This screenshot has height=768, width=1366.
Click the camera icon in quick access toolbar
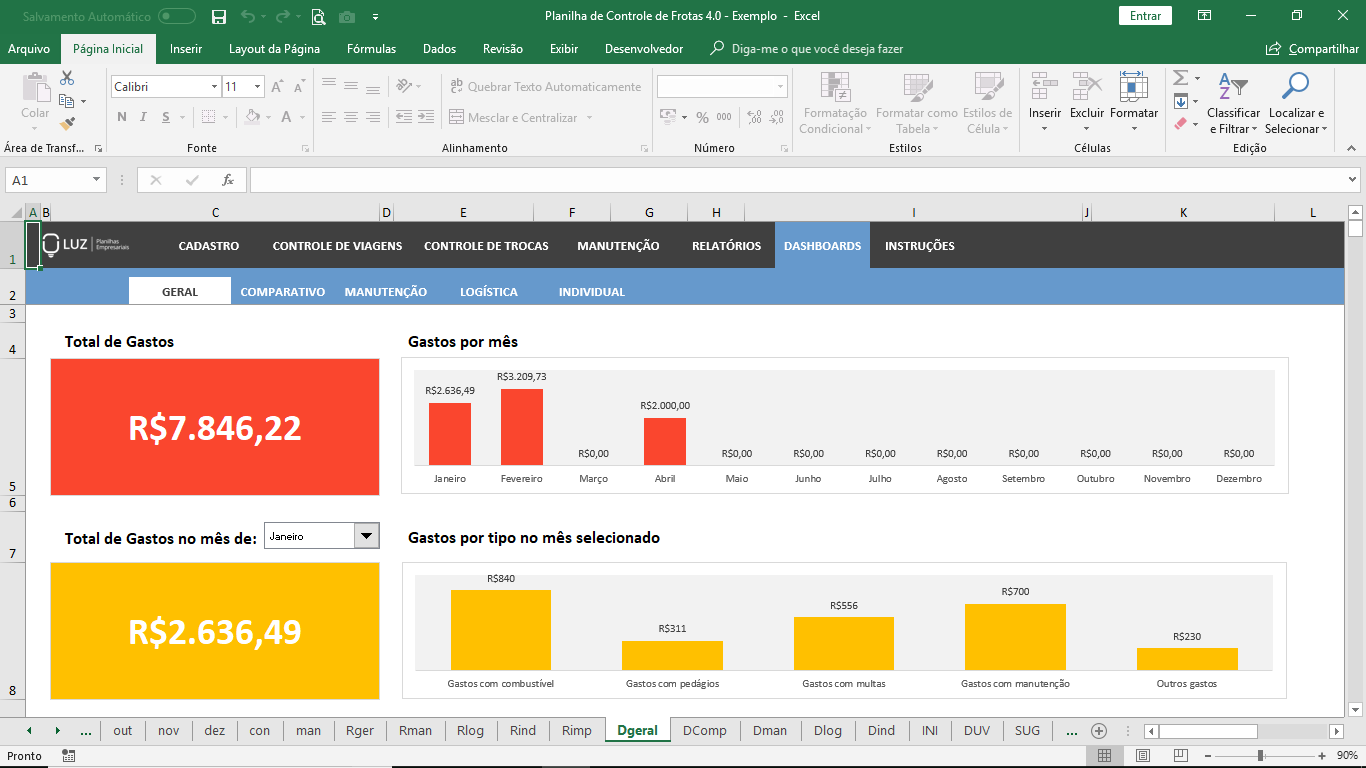point(346,16)
